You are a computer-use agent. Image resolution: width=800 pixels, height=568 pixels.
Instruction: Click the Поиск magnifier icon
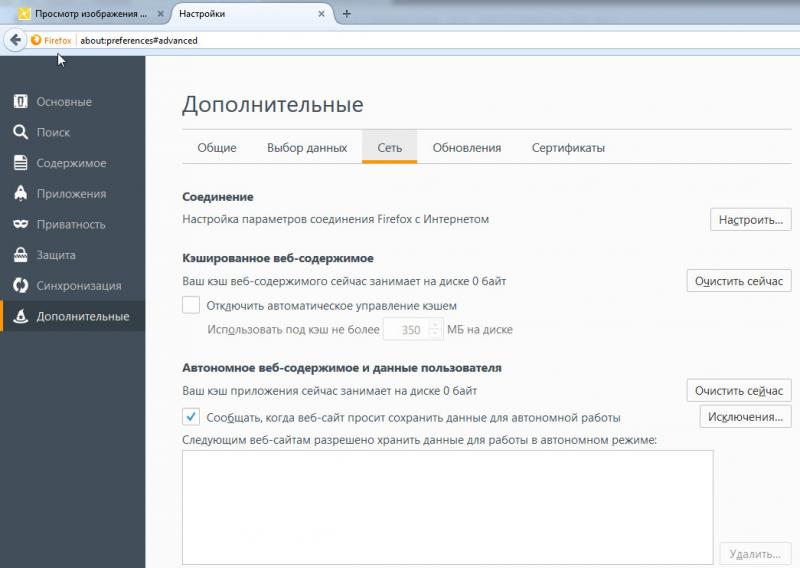coord(20,132)
